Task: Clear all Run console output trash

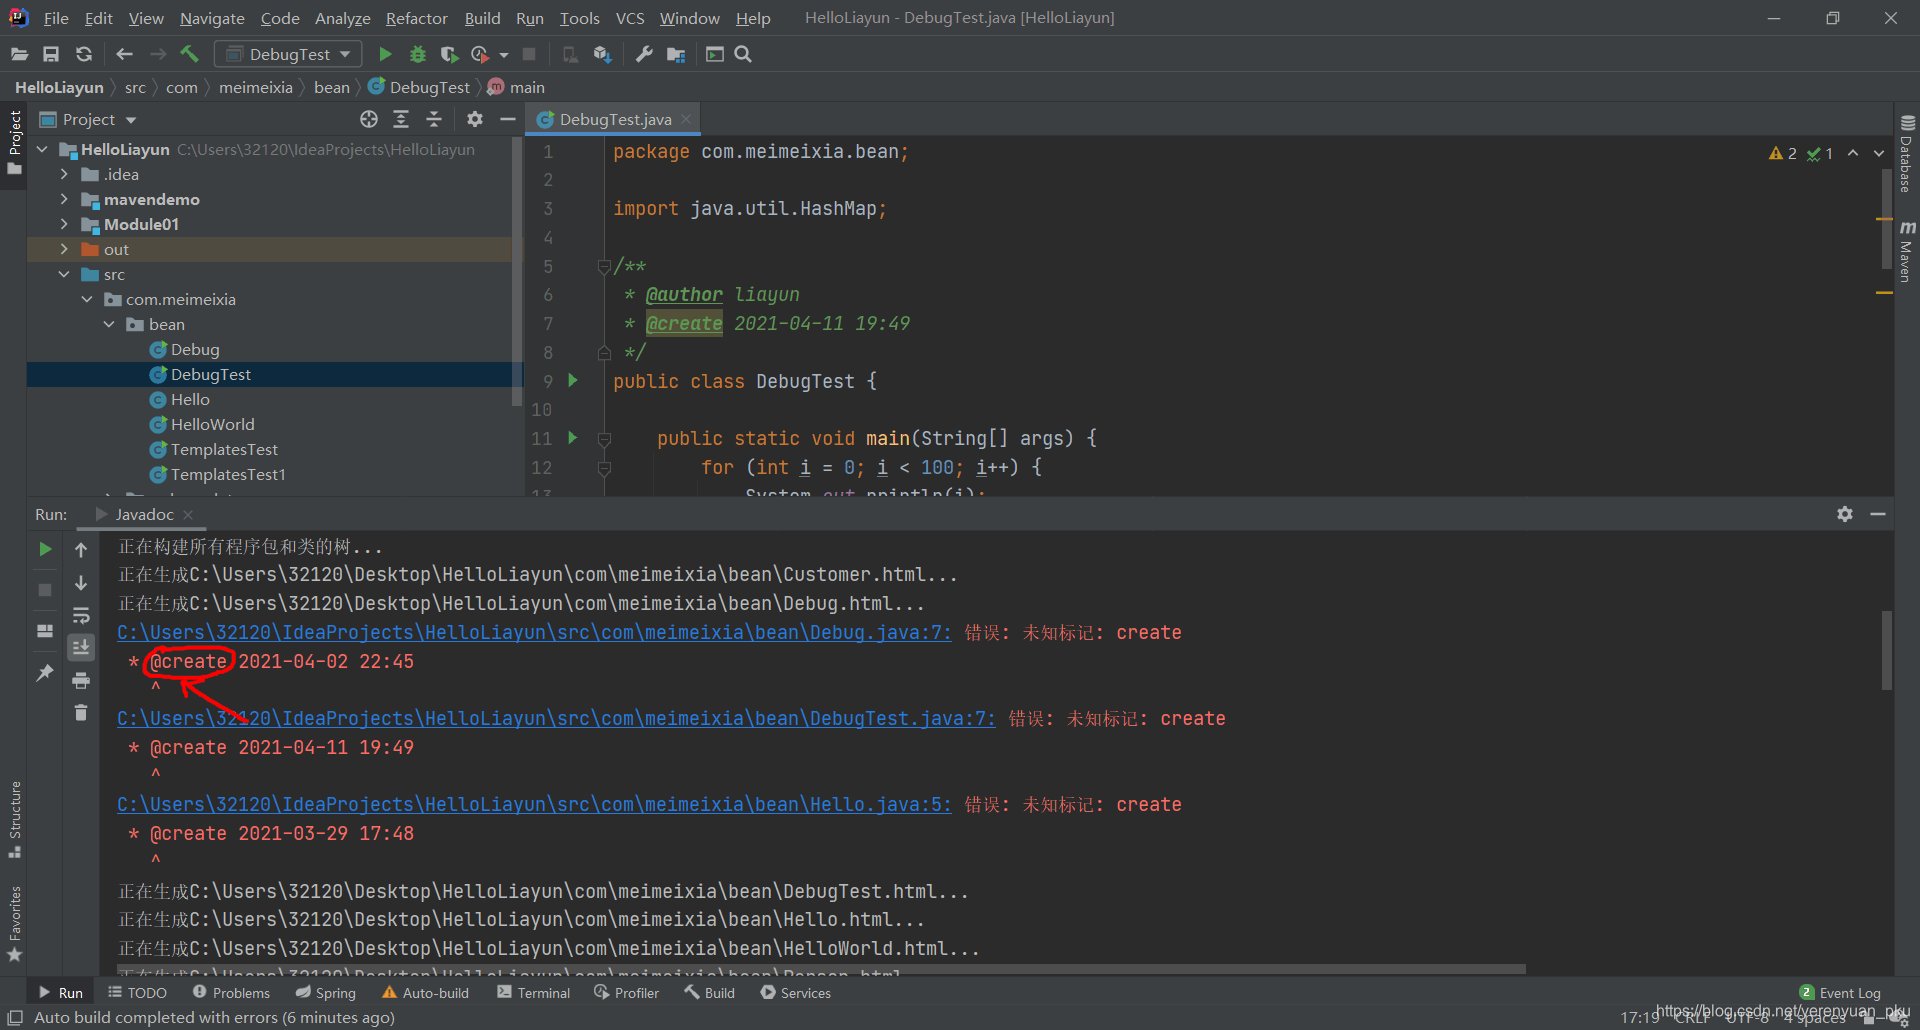Action: pos(81,713)
